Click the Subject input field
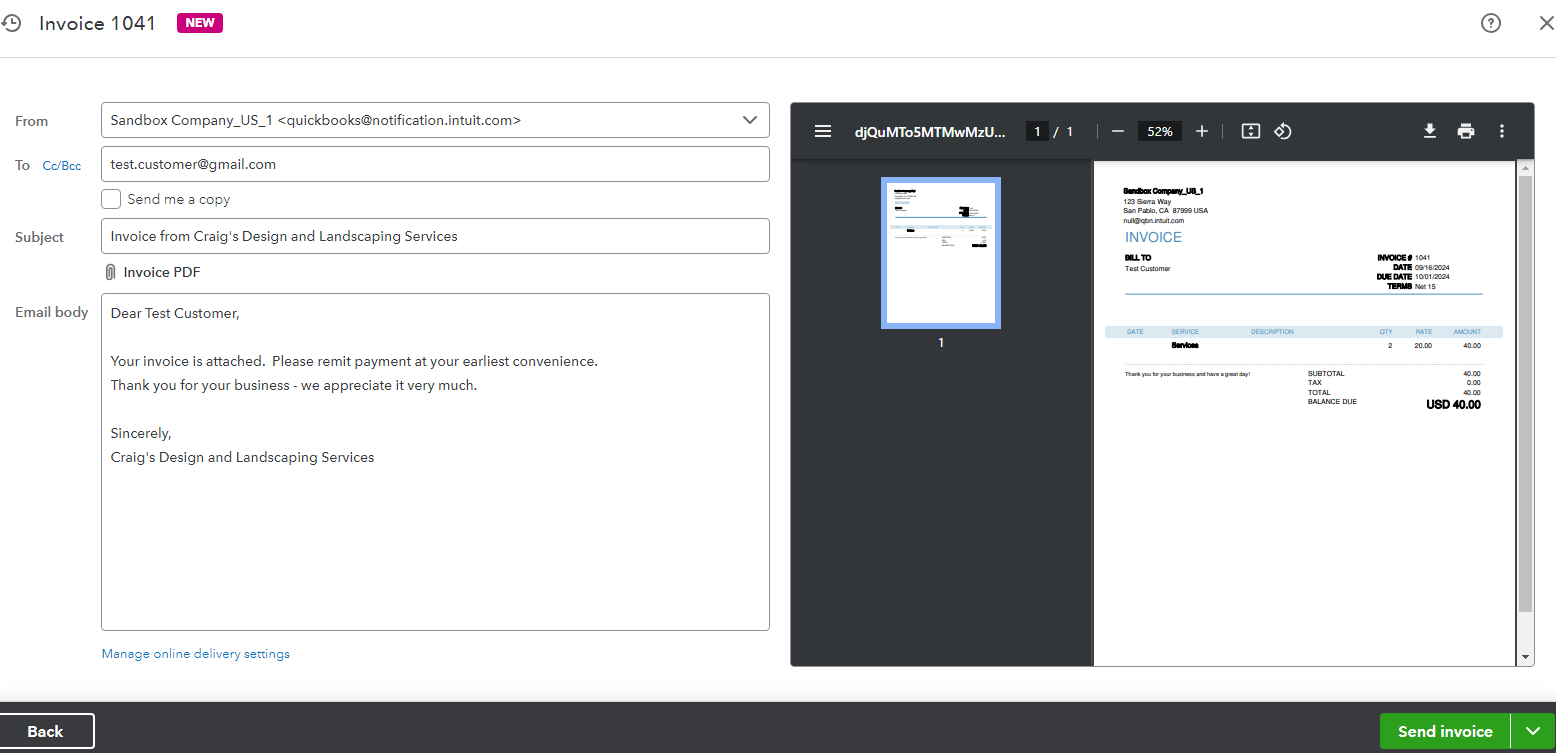This screenshot has width=1556, height=753. [435, 237]
